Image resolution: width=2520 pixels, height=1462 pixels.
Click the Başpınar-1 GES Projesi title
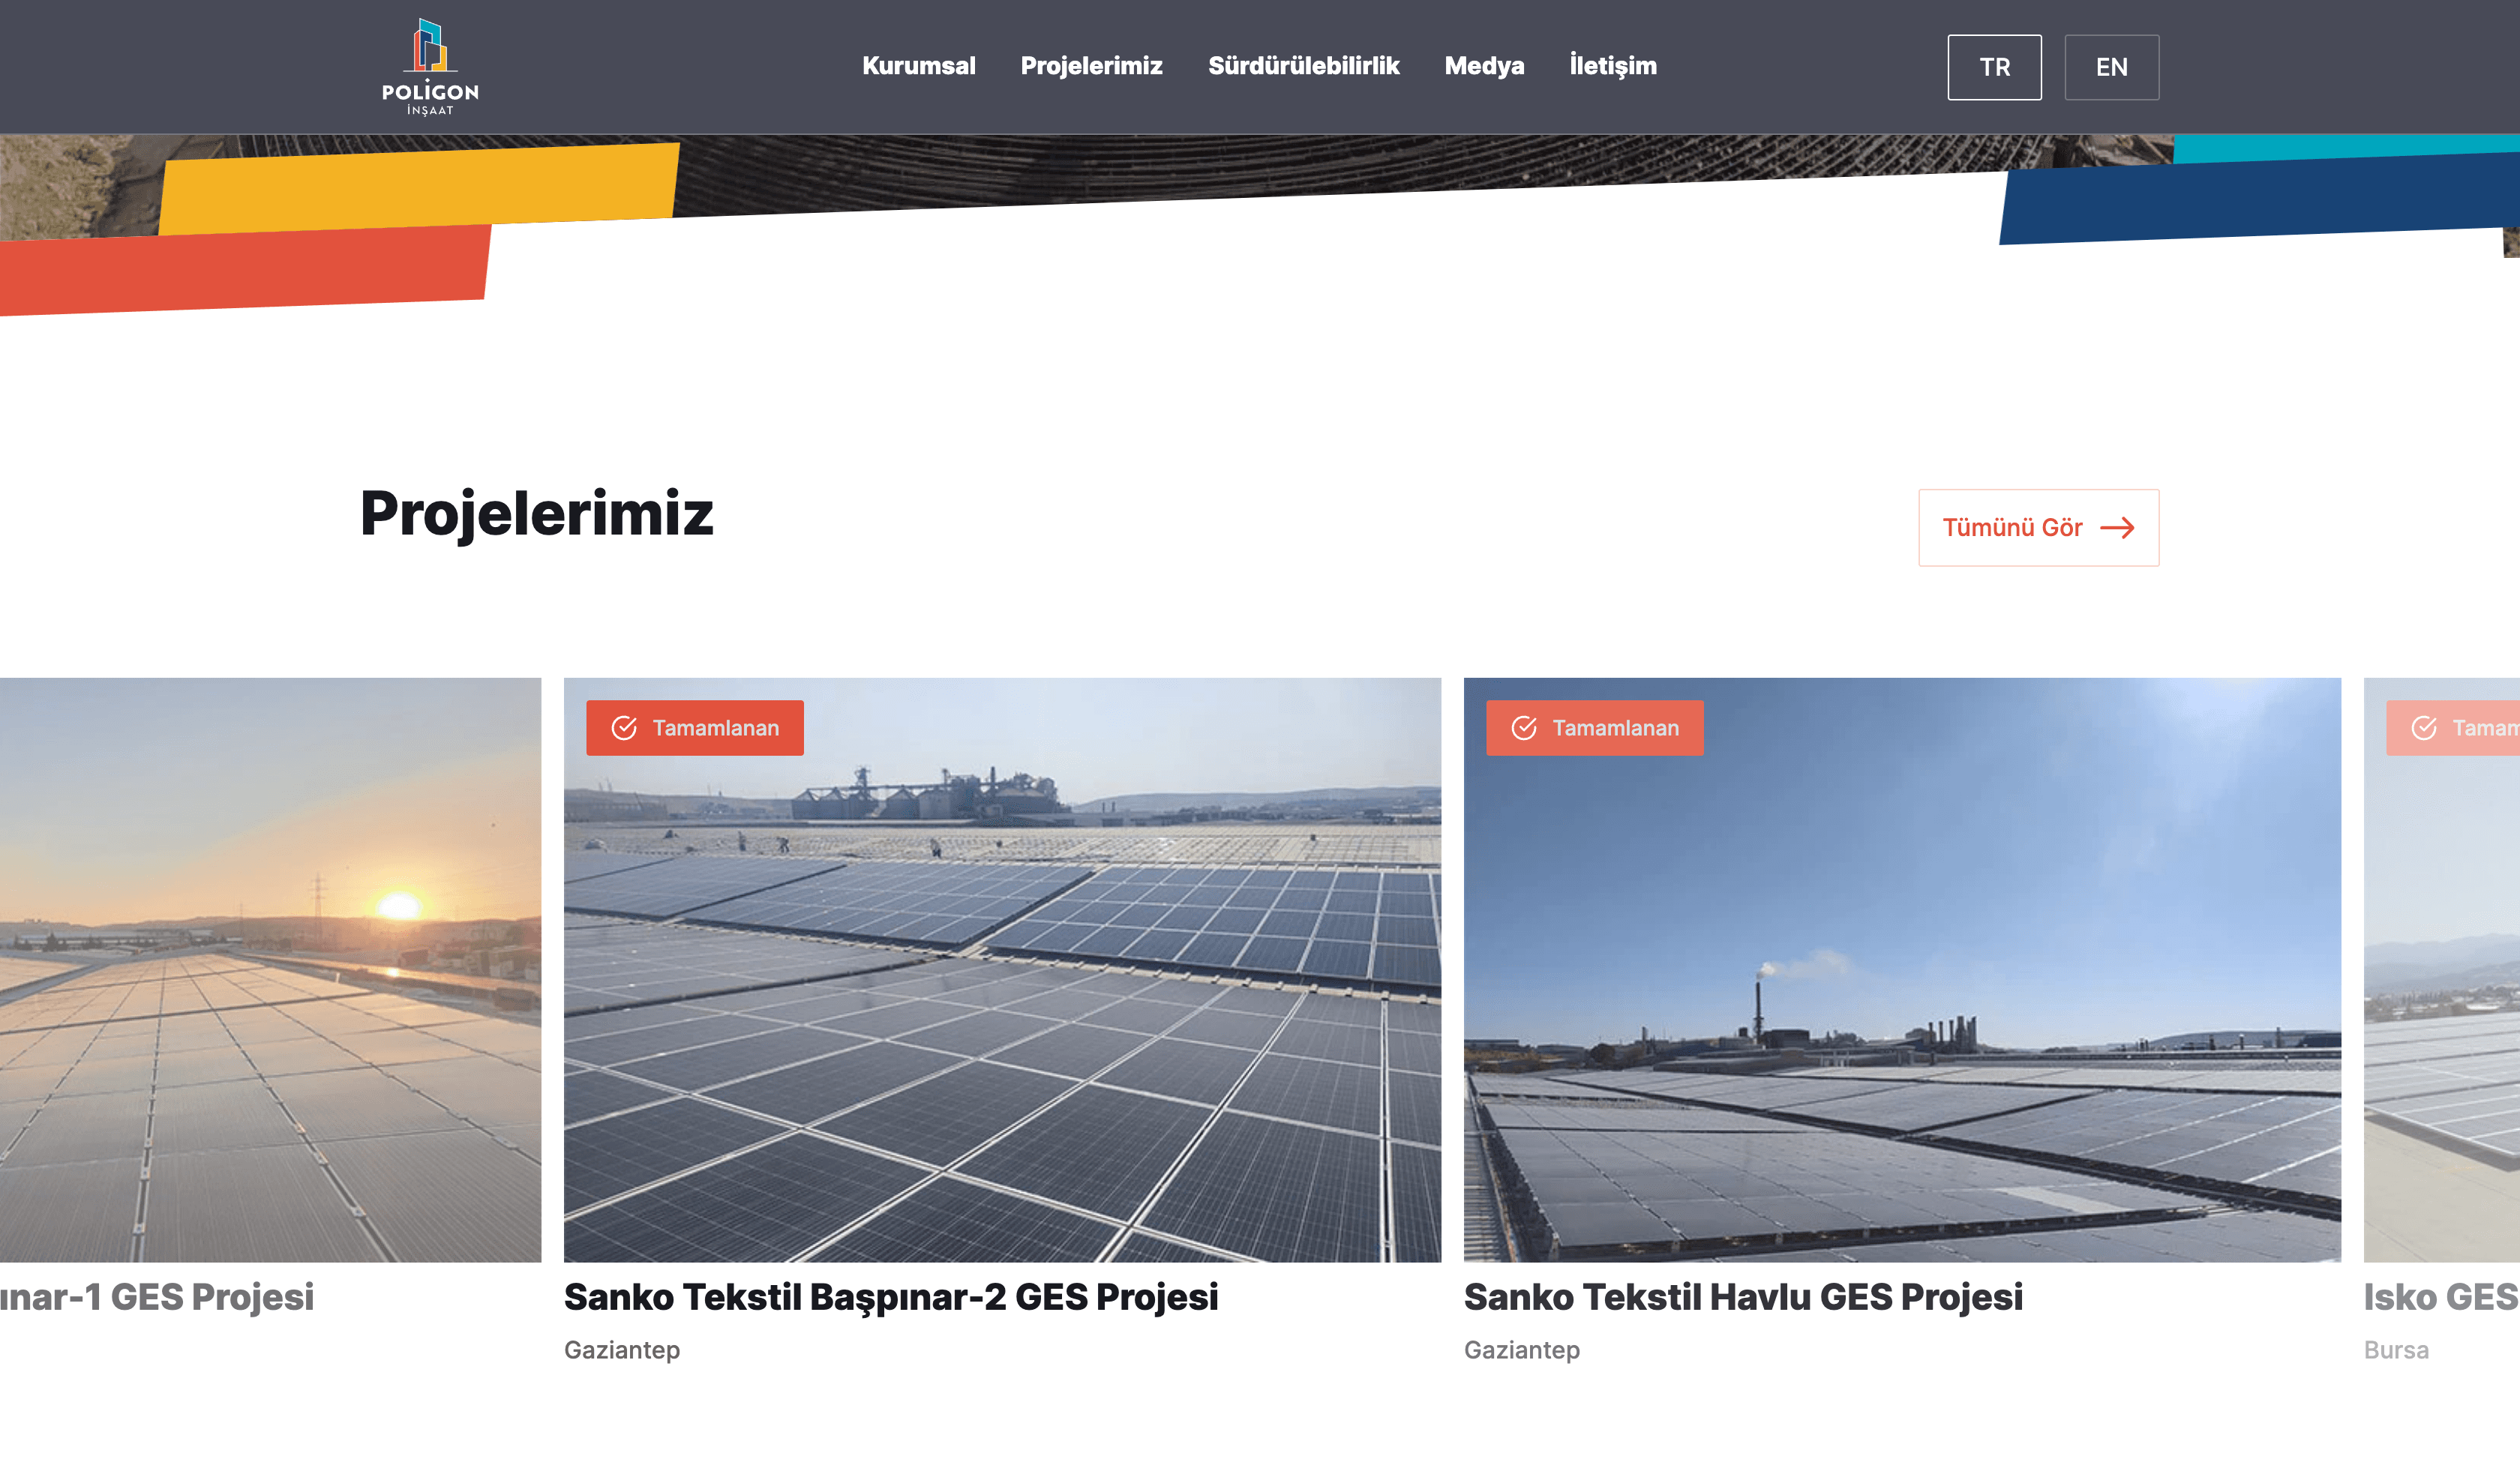[x=157, y=1297]
